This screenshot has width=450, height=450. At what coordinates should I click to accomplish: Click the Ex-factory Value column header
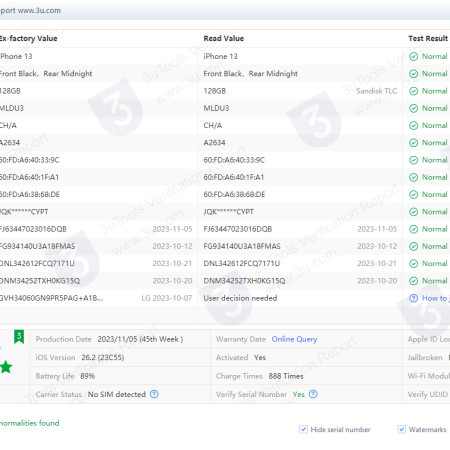coord(28,38)
